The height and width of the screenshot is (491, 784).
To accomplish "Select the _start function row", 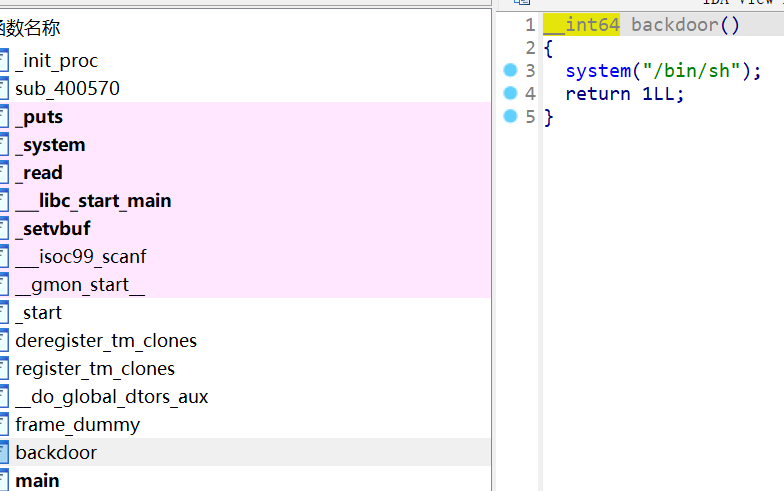I will tap(245, 312).
